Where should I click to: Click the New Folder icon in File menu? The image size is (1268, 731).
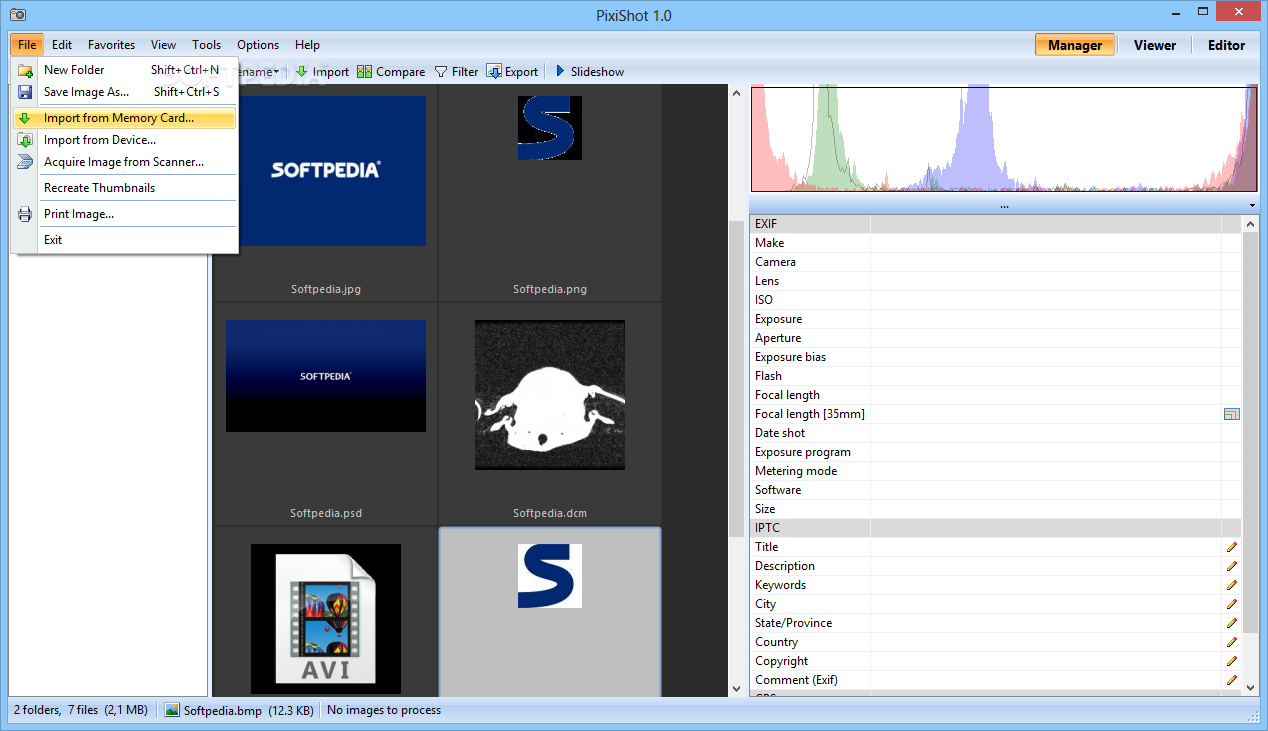[25, 70]
